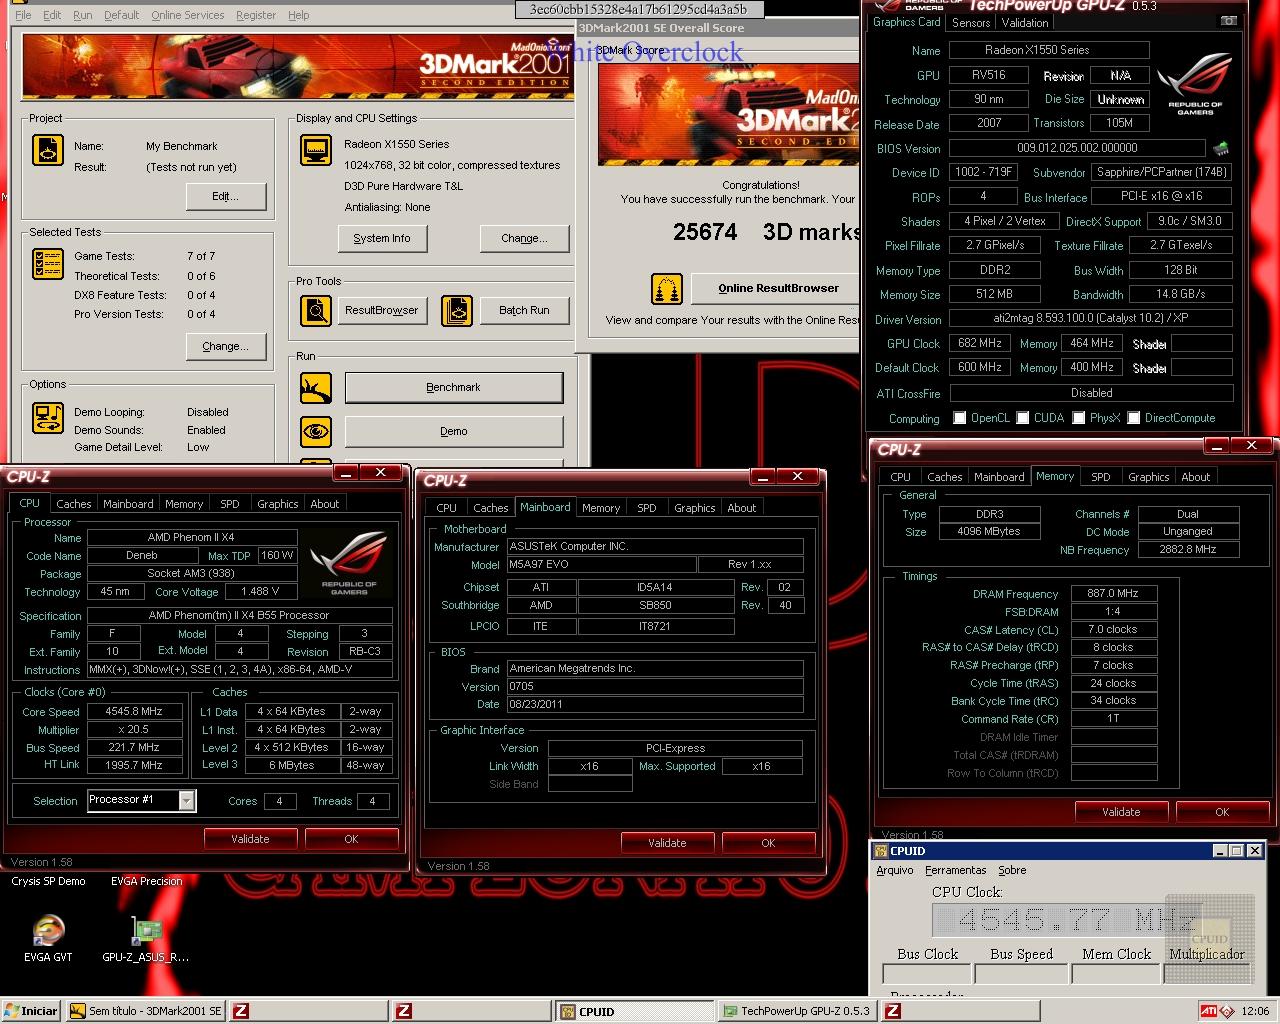The height and width of the screenshot is (1024, 1280).
Task: Open the Iniciar start button
Action: pyautogui.click(x=31, y=1011)
